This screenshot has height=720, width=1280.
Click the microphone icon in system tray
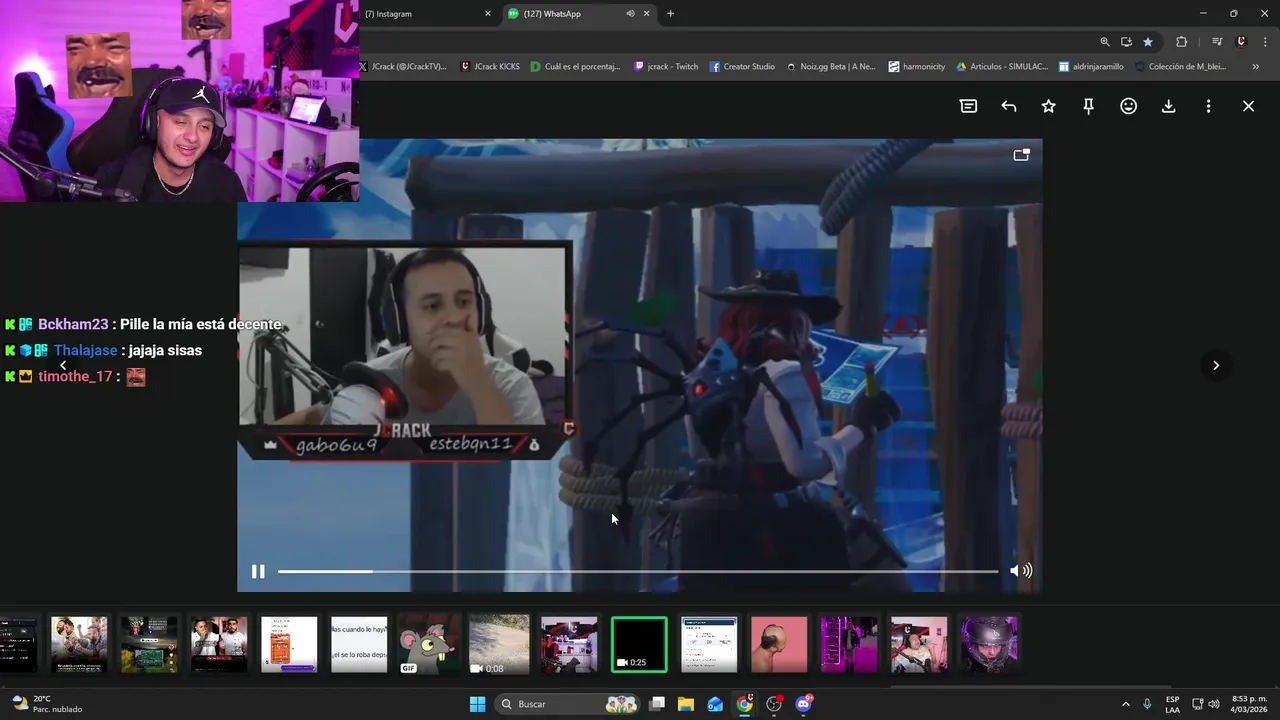pos(1147,704)
